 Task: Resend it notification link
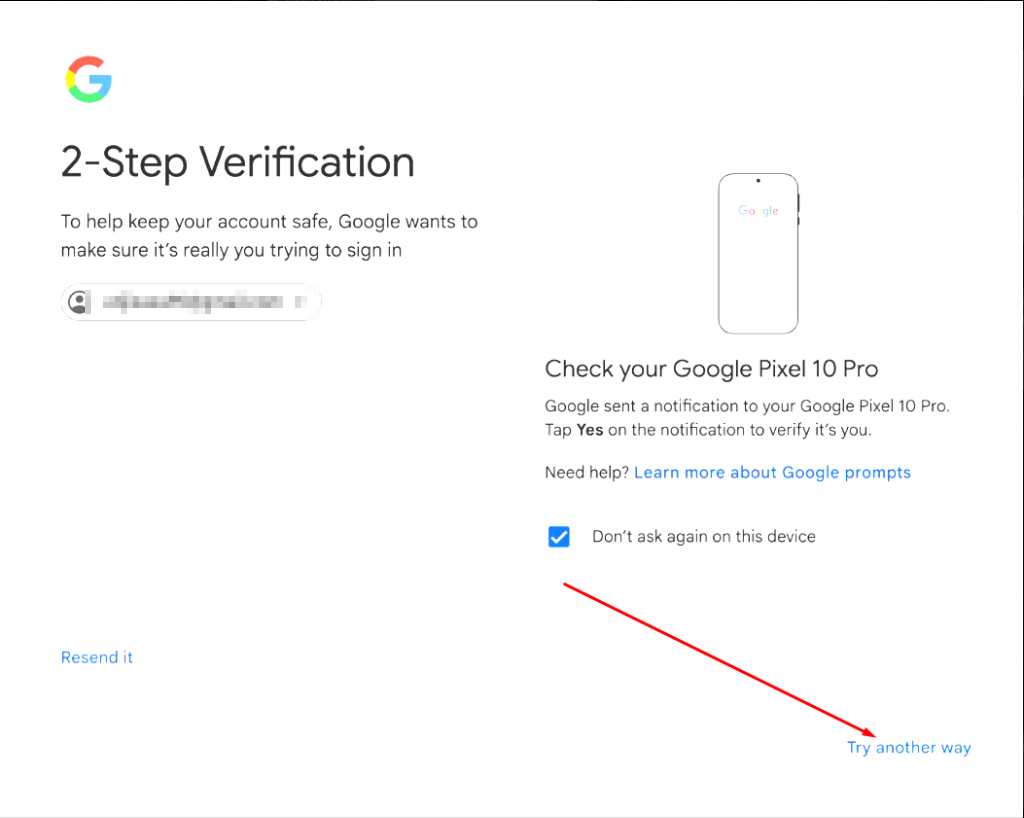click(97, 657)
